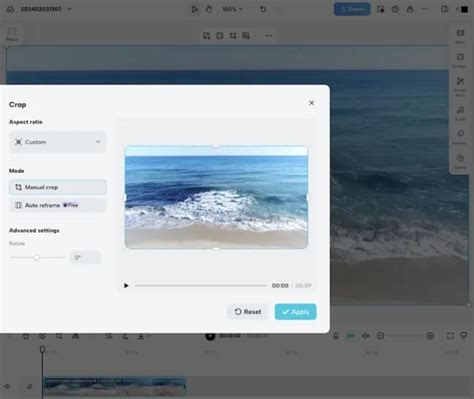Click the crop icon in the timeline toolbar

[x=59, y=336]
